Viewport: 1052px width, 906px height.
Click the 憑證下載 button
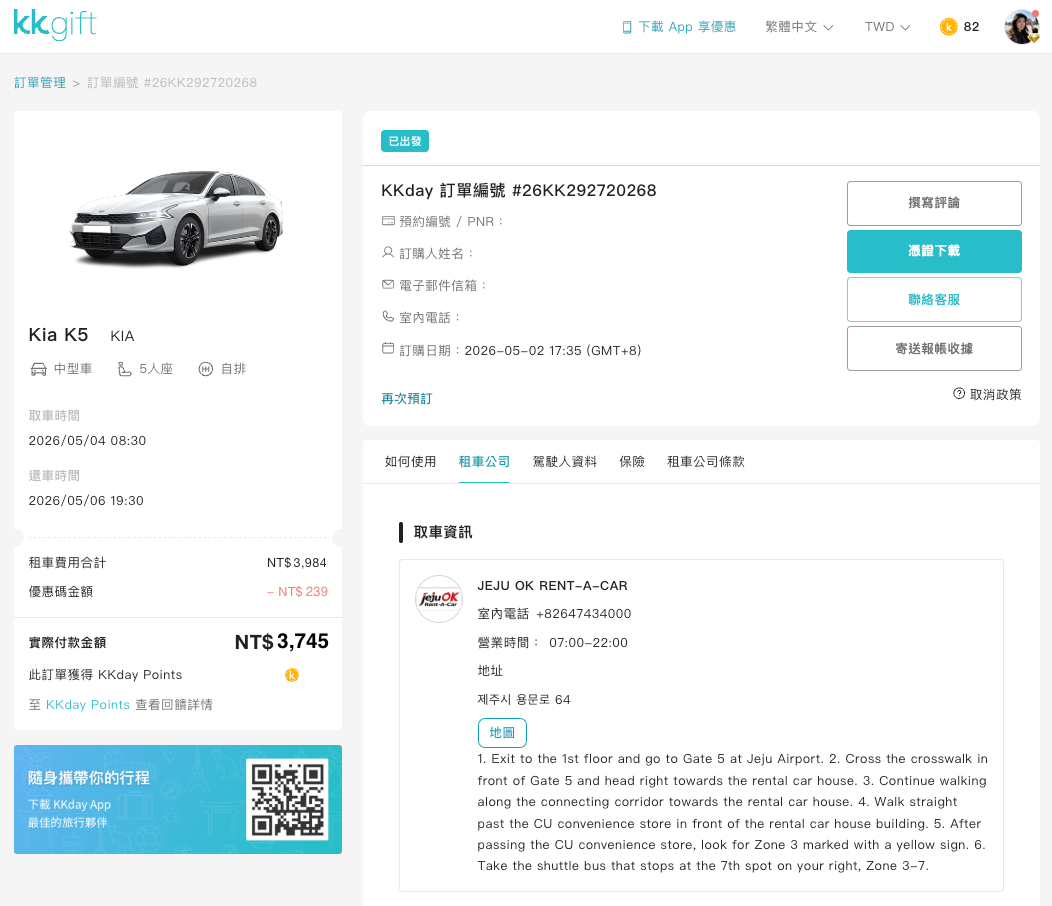click(934, 251)
